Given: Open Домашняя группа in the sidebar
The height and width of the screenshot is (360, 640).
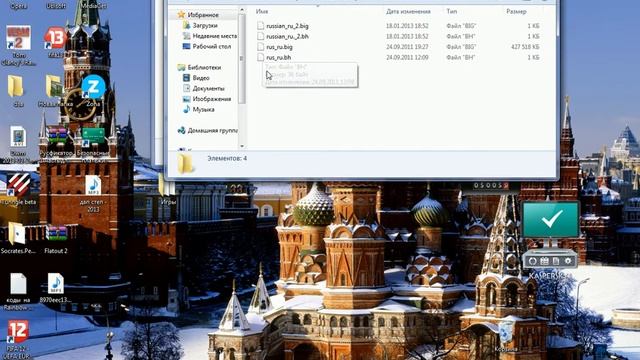Looking at the screenshot, I should [212, 131].
